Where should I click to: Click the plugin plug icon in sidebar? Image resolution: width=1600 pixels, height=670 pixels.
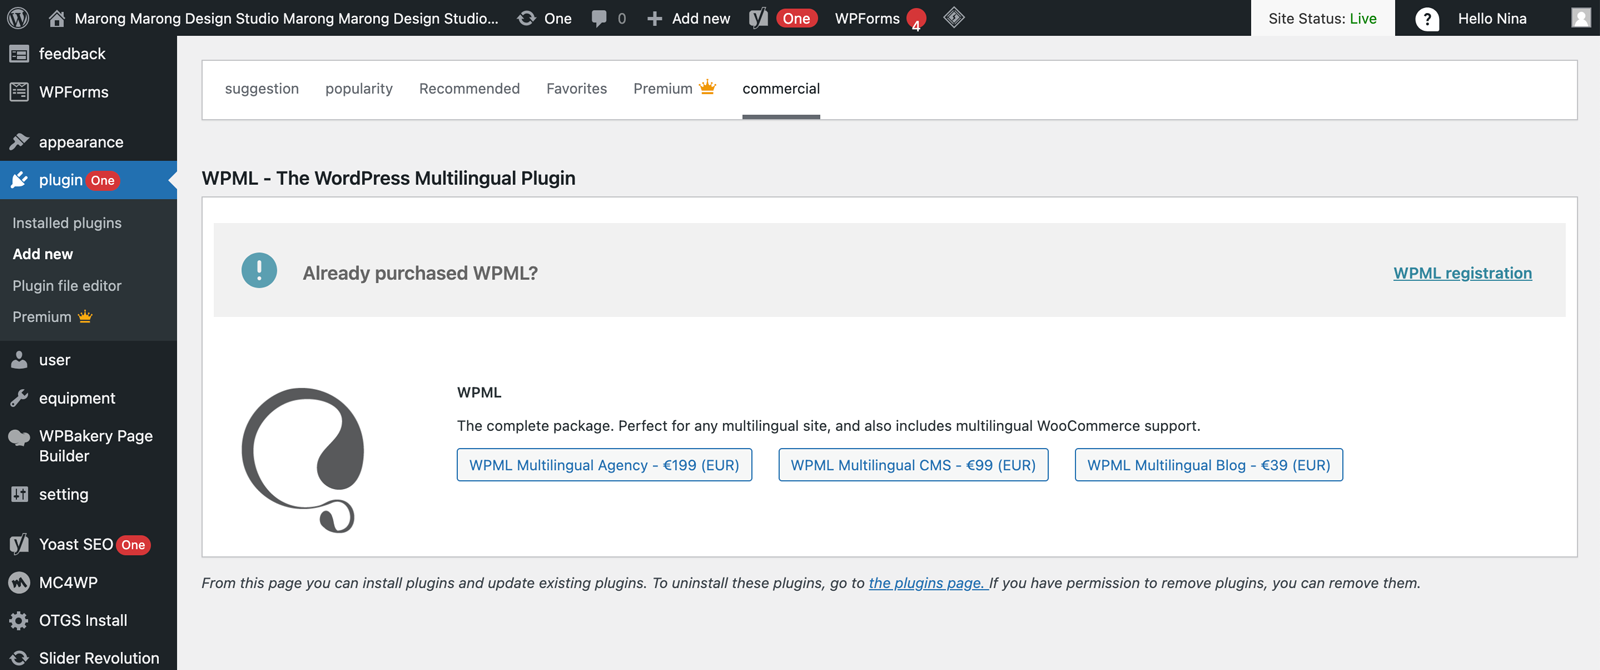click(19, 180)
